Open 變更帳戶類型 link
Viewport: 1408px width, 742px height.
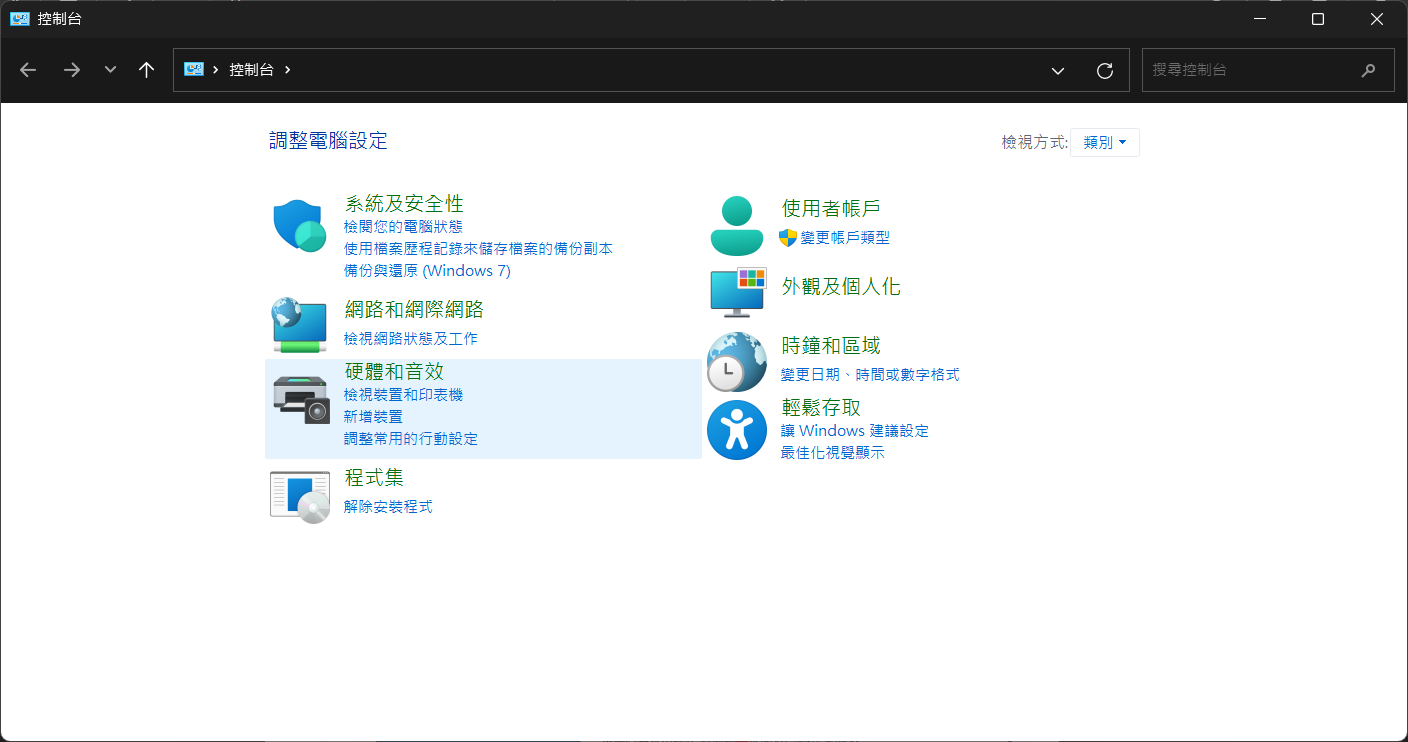tap(845, 238)
